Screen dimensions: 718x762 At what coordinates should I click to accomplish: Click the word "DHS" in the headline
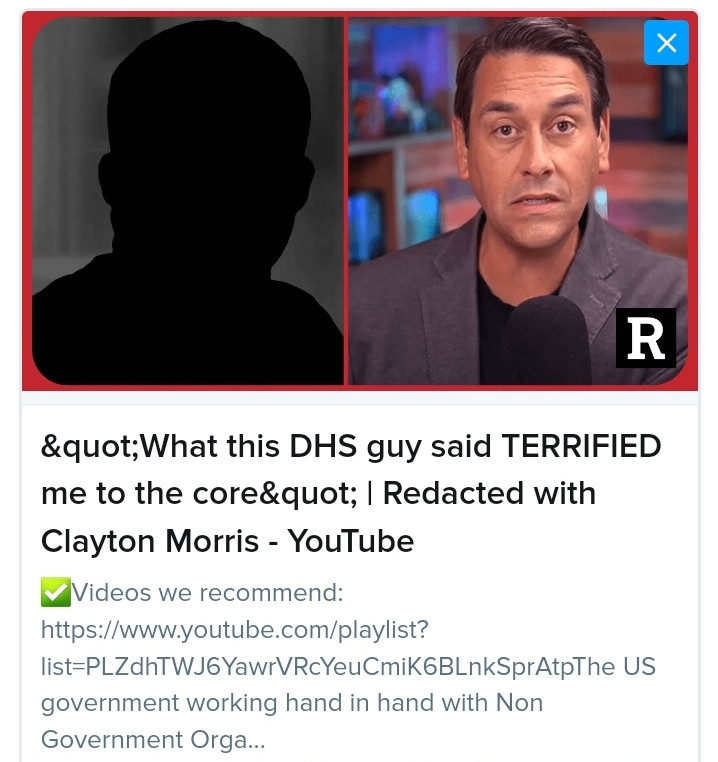pyautogui.click(x=323, y=446)
